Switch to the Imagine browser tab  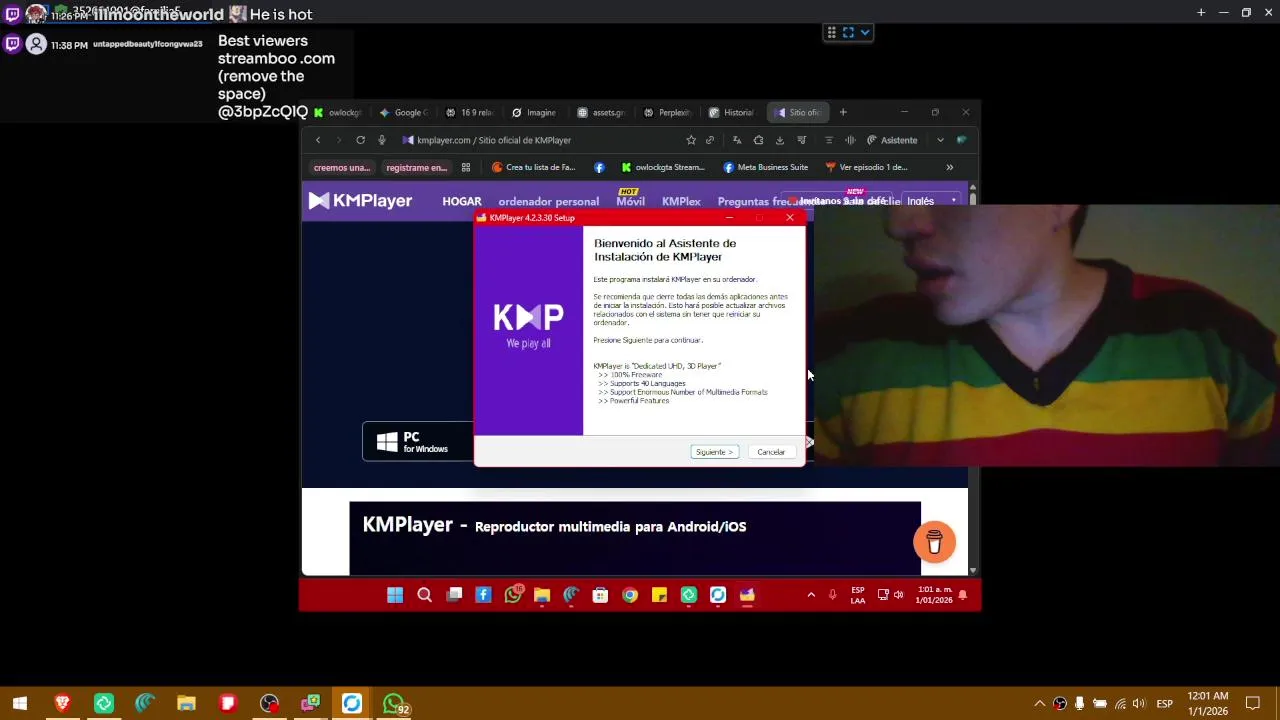pyautogui.click(x=535, y=113)
